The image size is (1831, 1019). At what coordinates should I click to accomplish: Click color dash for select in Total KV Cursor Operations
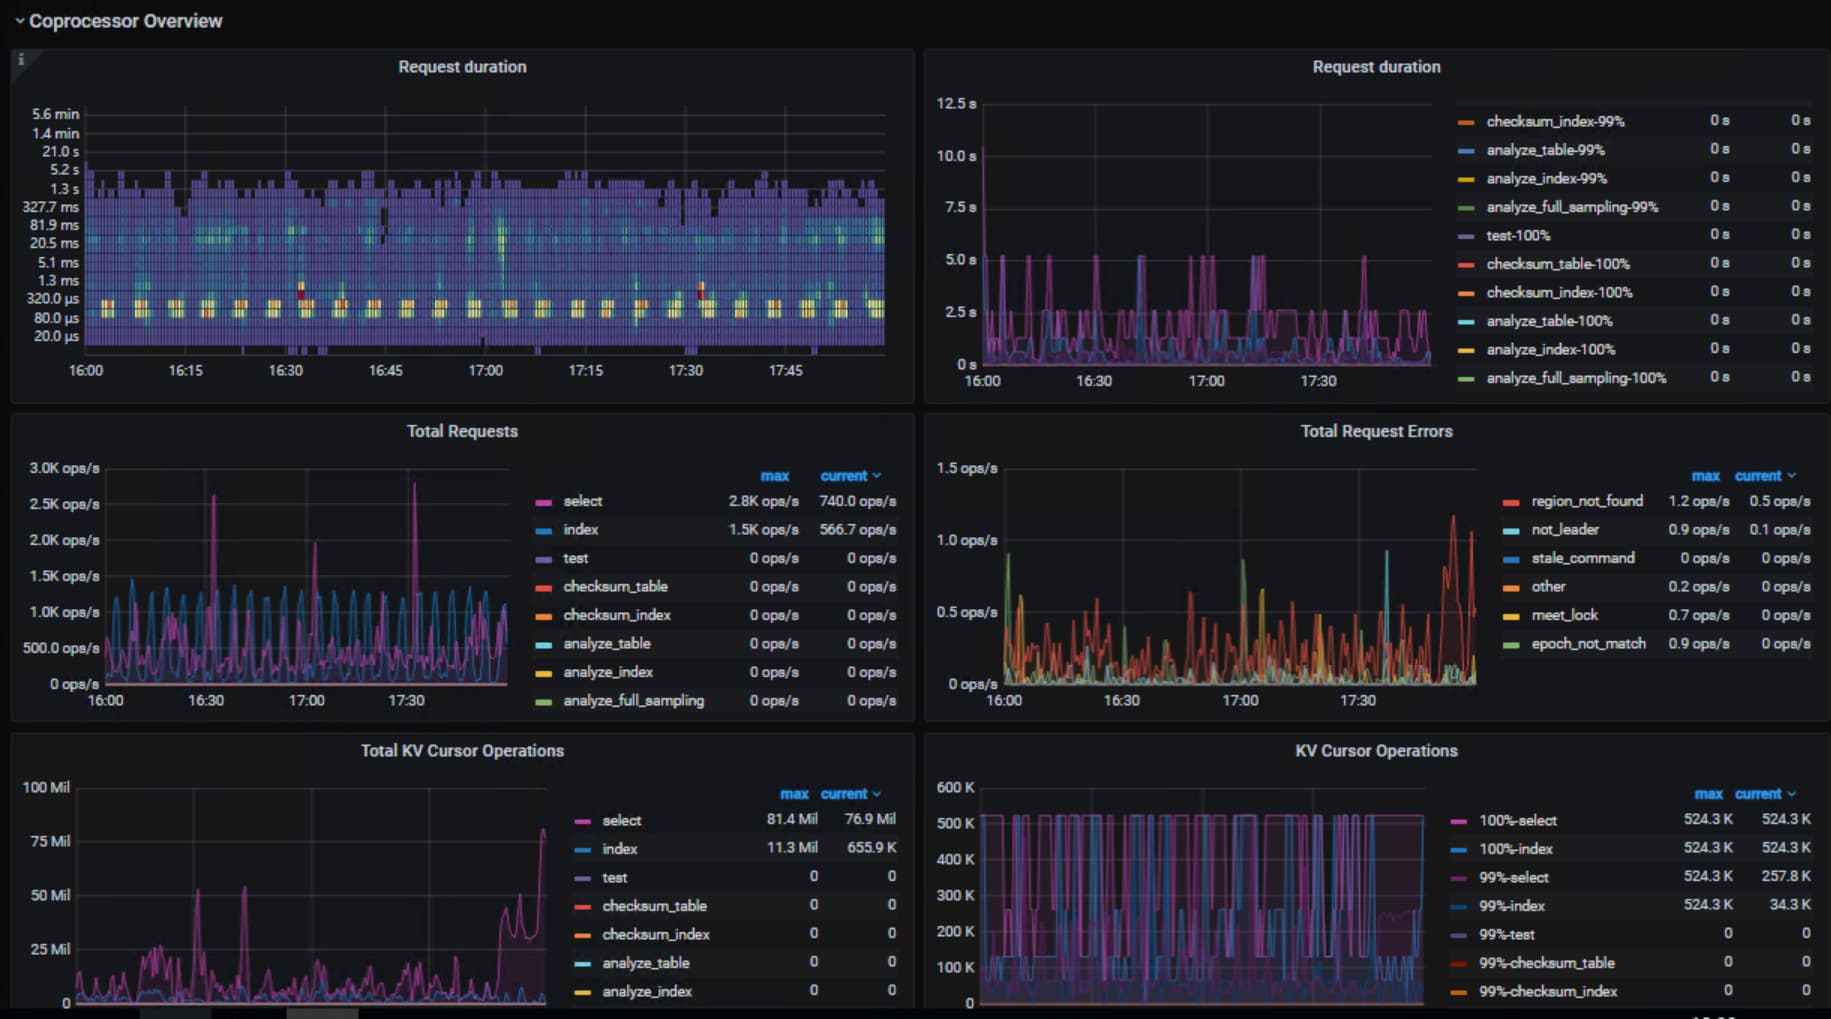[583, 821]
